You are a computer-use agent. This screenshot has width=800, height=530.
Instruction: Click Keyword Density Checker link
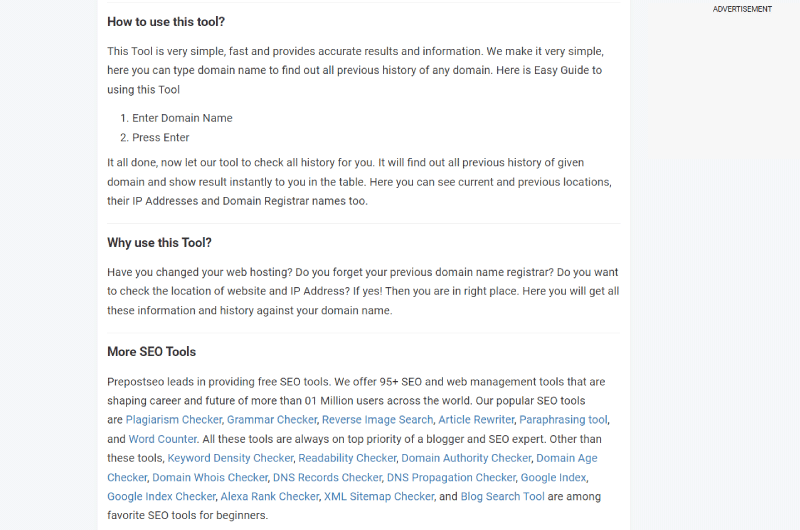(x=231, y=458)
